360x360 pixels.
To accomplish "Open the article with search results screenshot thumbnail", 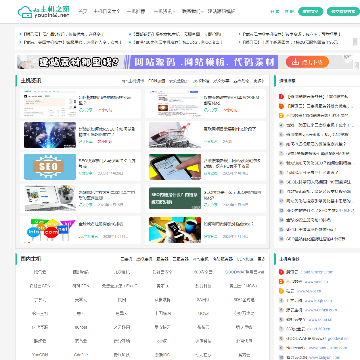I will click(x=175, y=103).
